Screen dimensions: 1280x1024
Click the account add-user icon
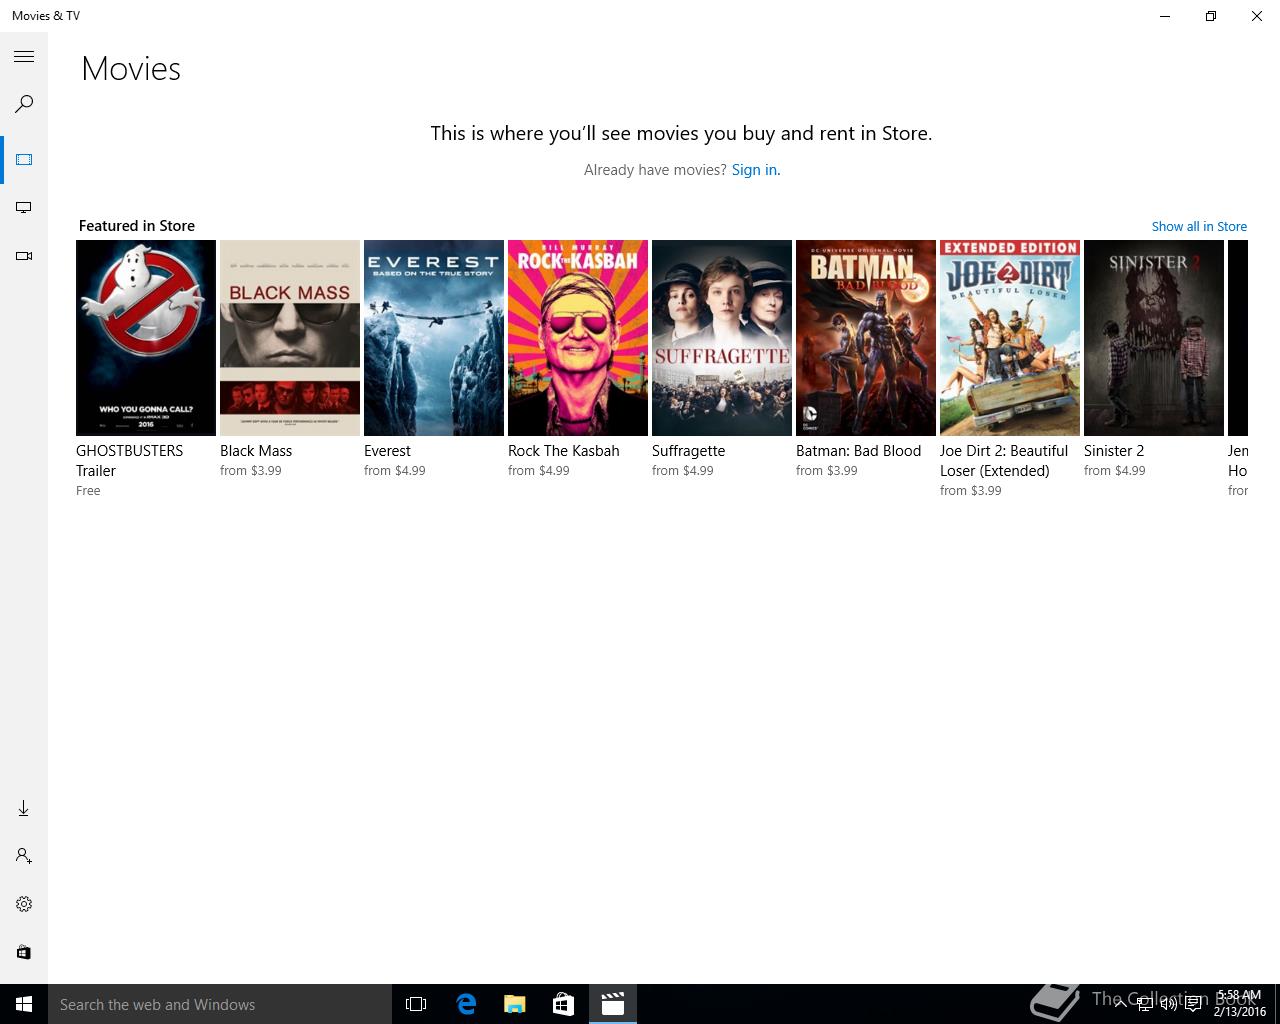point(24,856)
